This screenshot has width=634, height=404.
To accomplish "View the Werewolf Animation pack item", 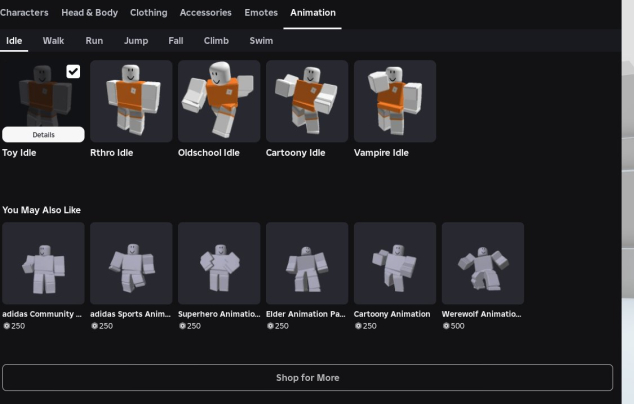I will point(483,263).
